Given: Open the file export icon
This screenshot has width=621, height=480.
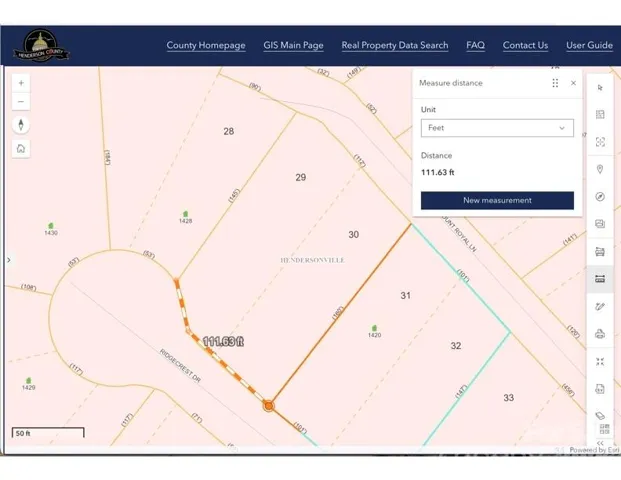Looking at the screenshot, I should (600, 389).
